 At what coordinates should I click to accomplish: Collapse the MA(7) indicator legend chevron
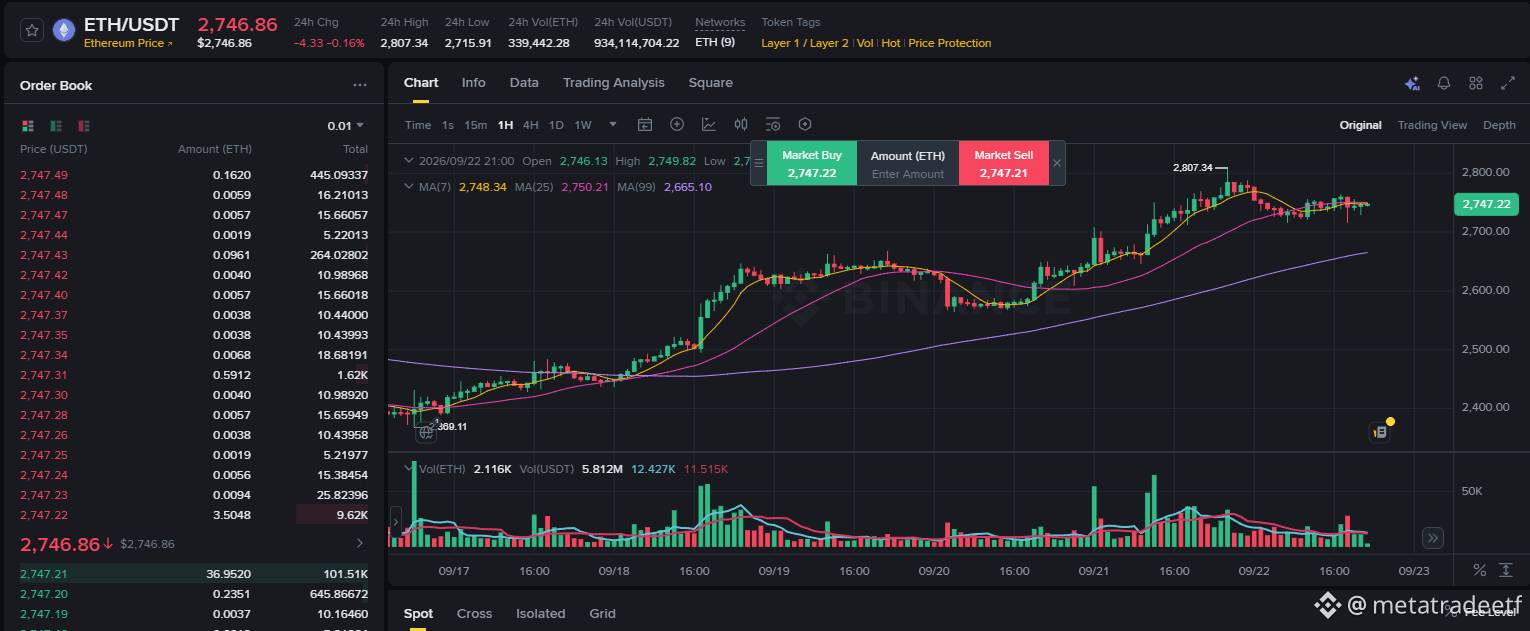coord(408,187)
